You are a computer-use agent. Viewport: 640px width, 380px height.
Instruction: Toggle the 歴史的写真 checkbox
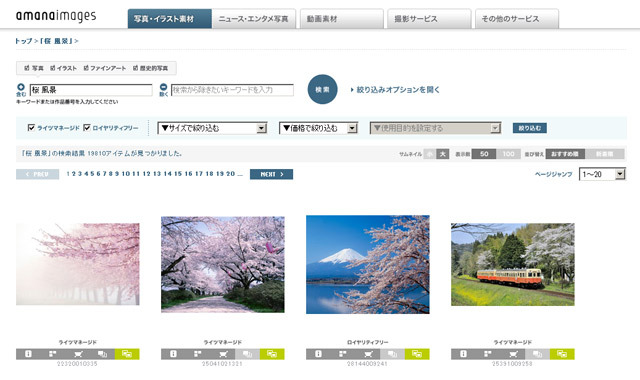tap(136, 68)
